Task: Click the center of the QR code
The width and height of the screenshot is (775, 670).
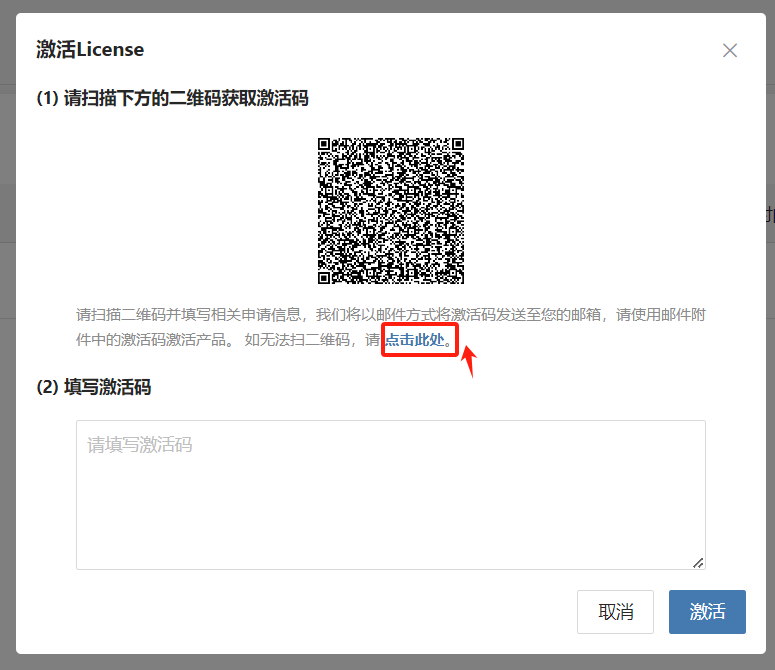Action: click(390, 211)
